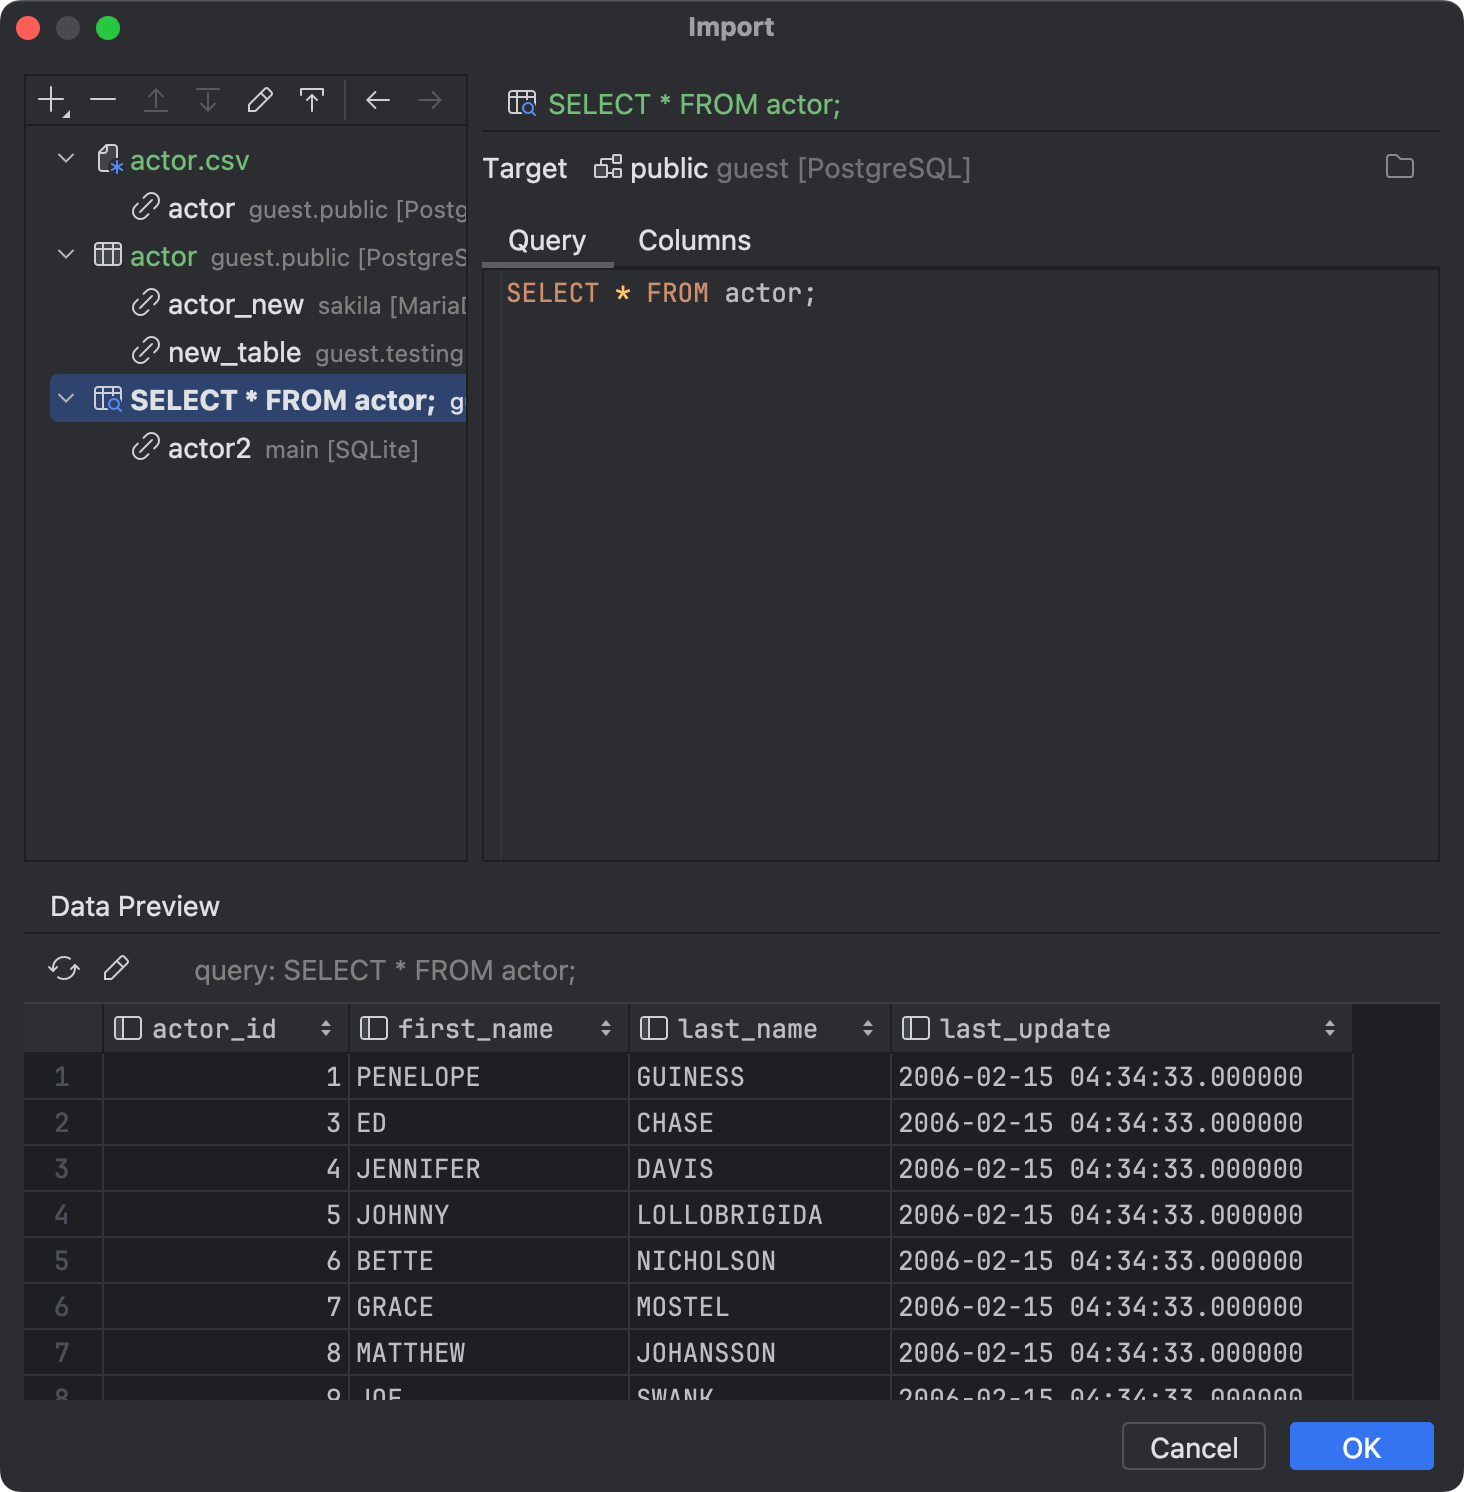Click the edit pencil next to the preview refresh
1464x1492 pixels.
116,968
